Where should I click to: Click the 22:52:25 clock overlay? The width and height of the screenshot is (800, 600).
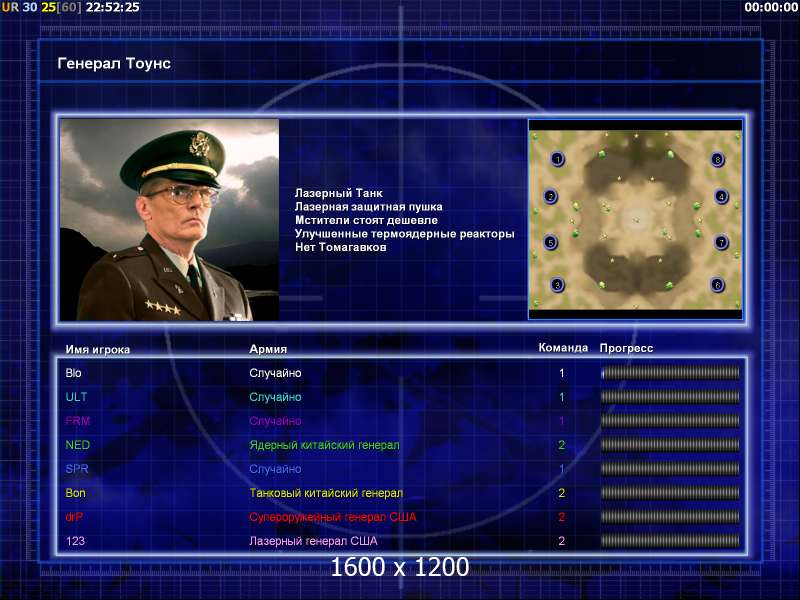(x=112, y=7)
